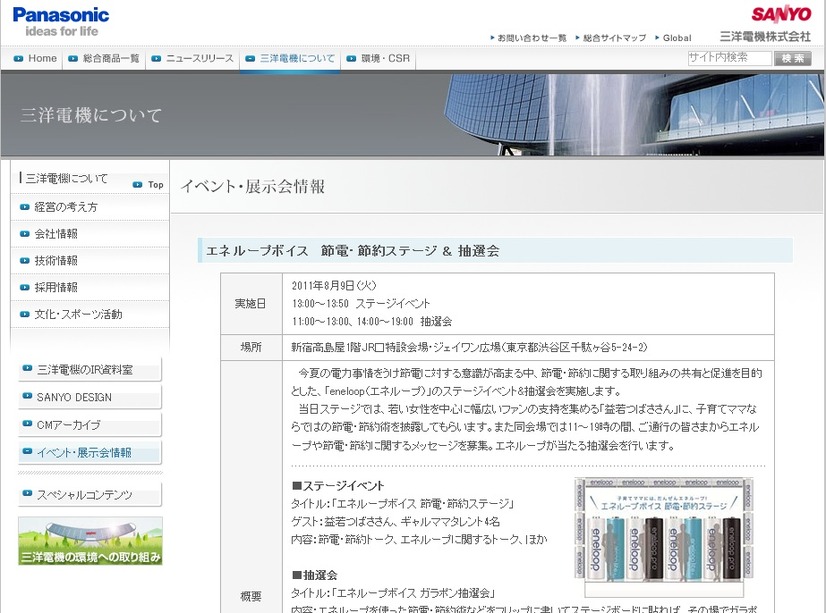Select the Home navigation tab
This screenshot has width=826, height=613.
tap(35, 58)
